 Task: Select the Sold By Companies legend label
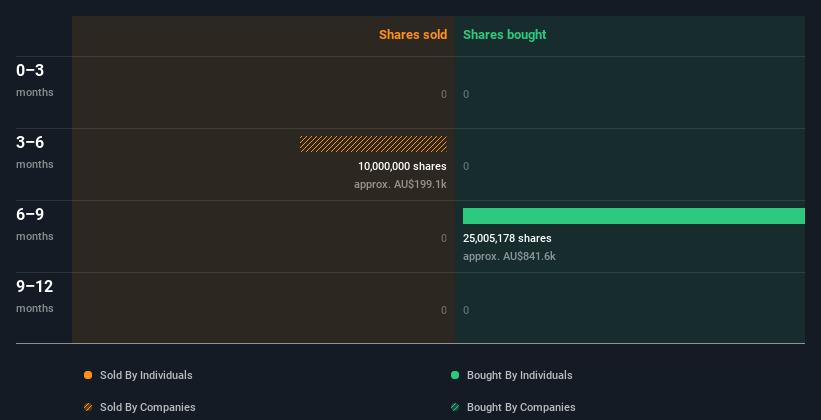tap(148, 407)
